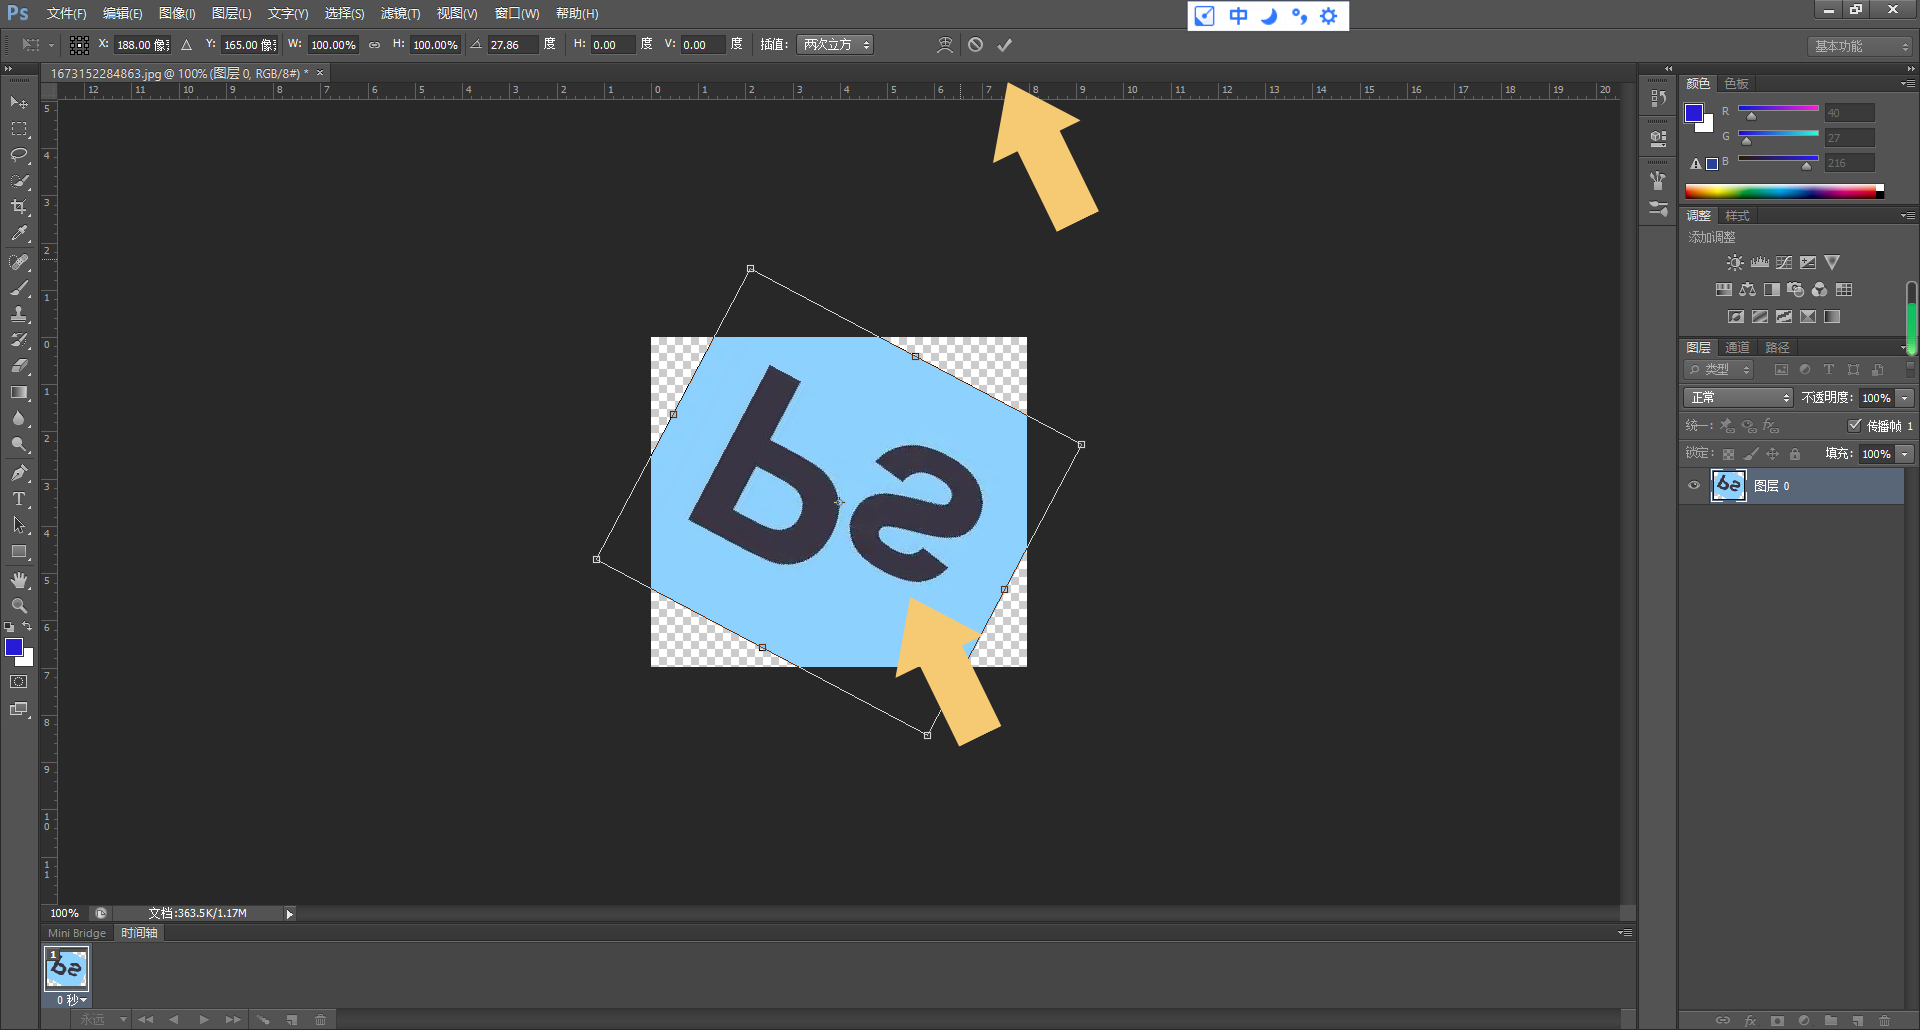Image resolution: width=1920 pixels, height=1030 pixels.
Task: Switch to warp mode icon in options bar
Action: click(945, 45)
